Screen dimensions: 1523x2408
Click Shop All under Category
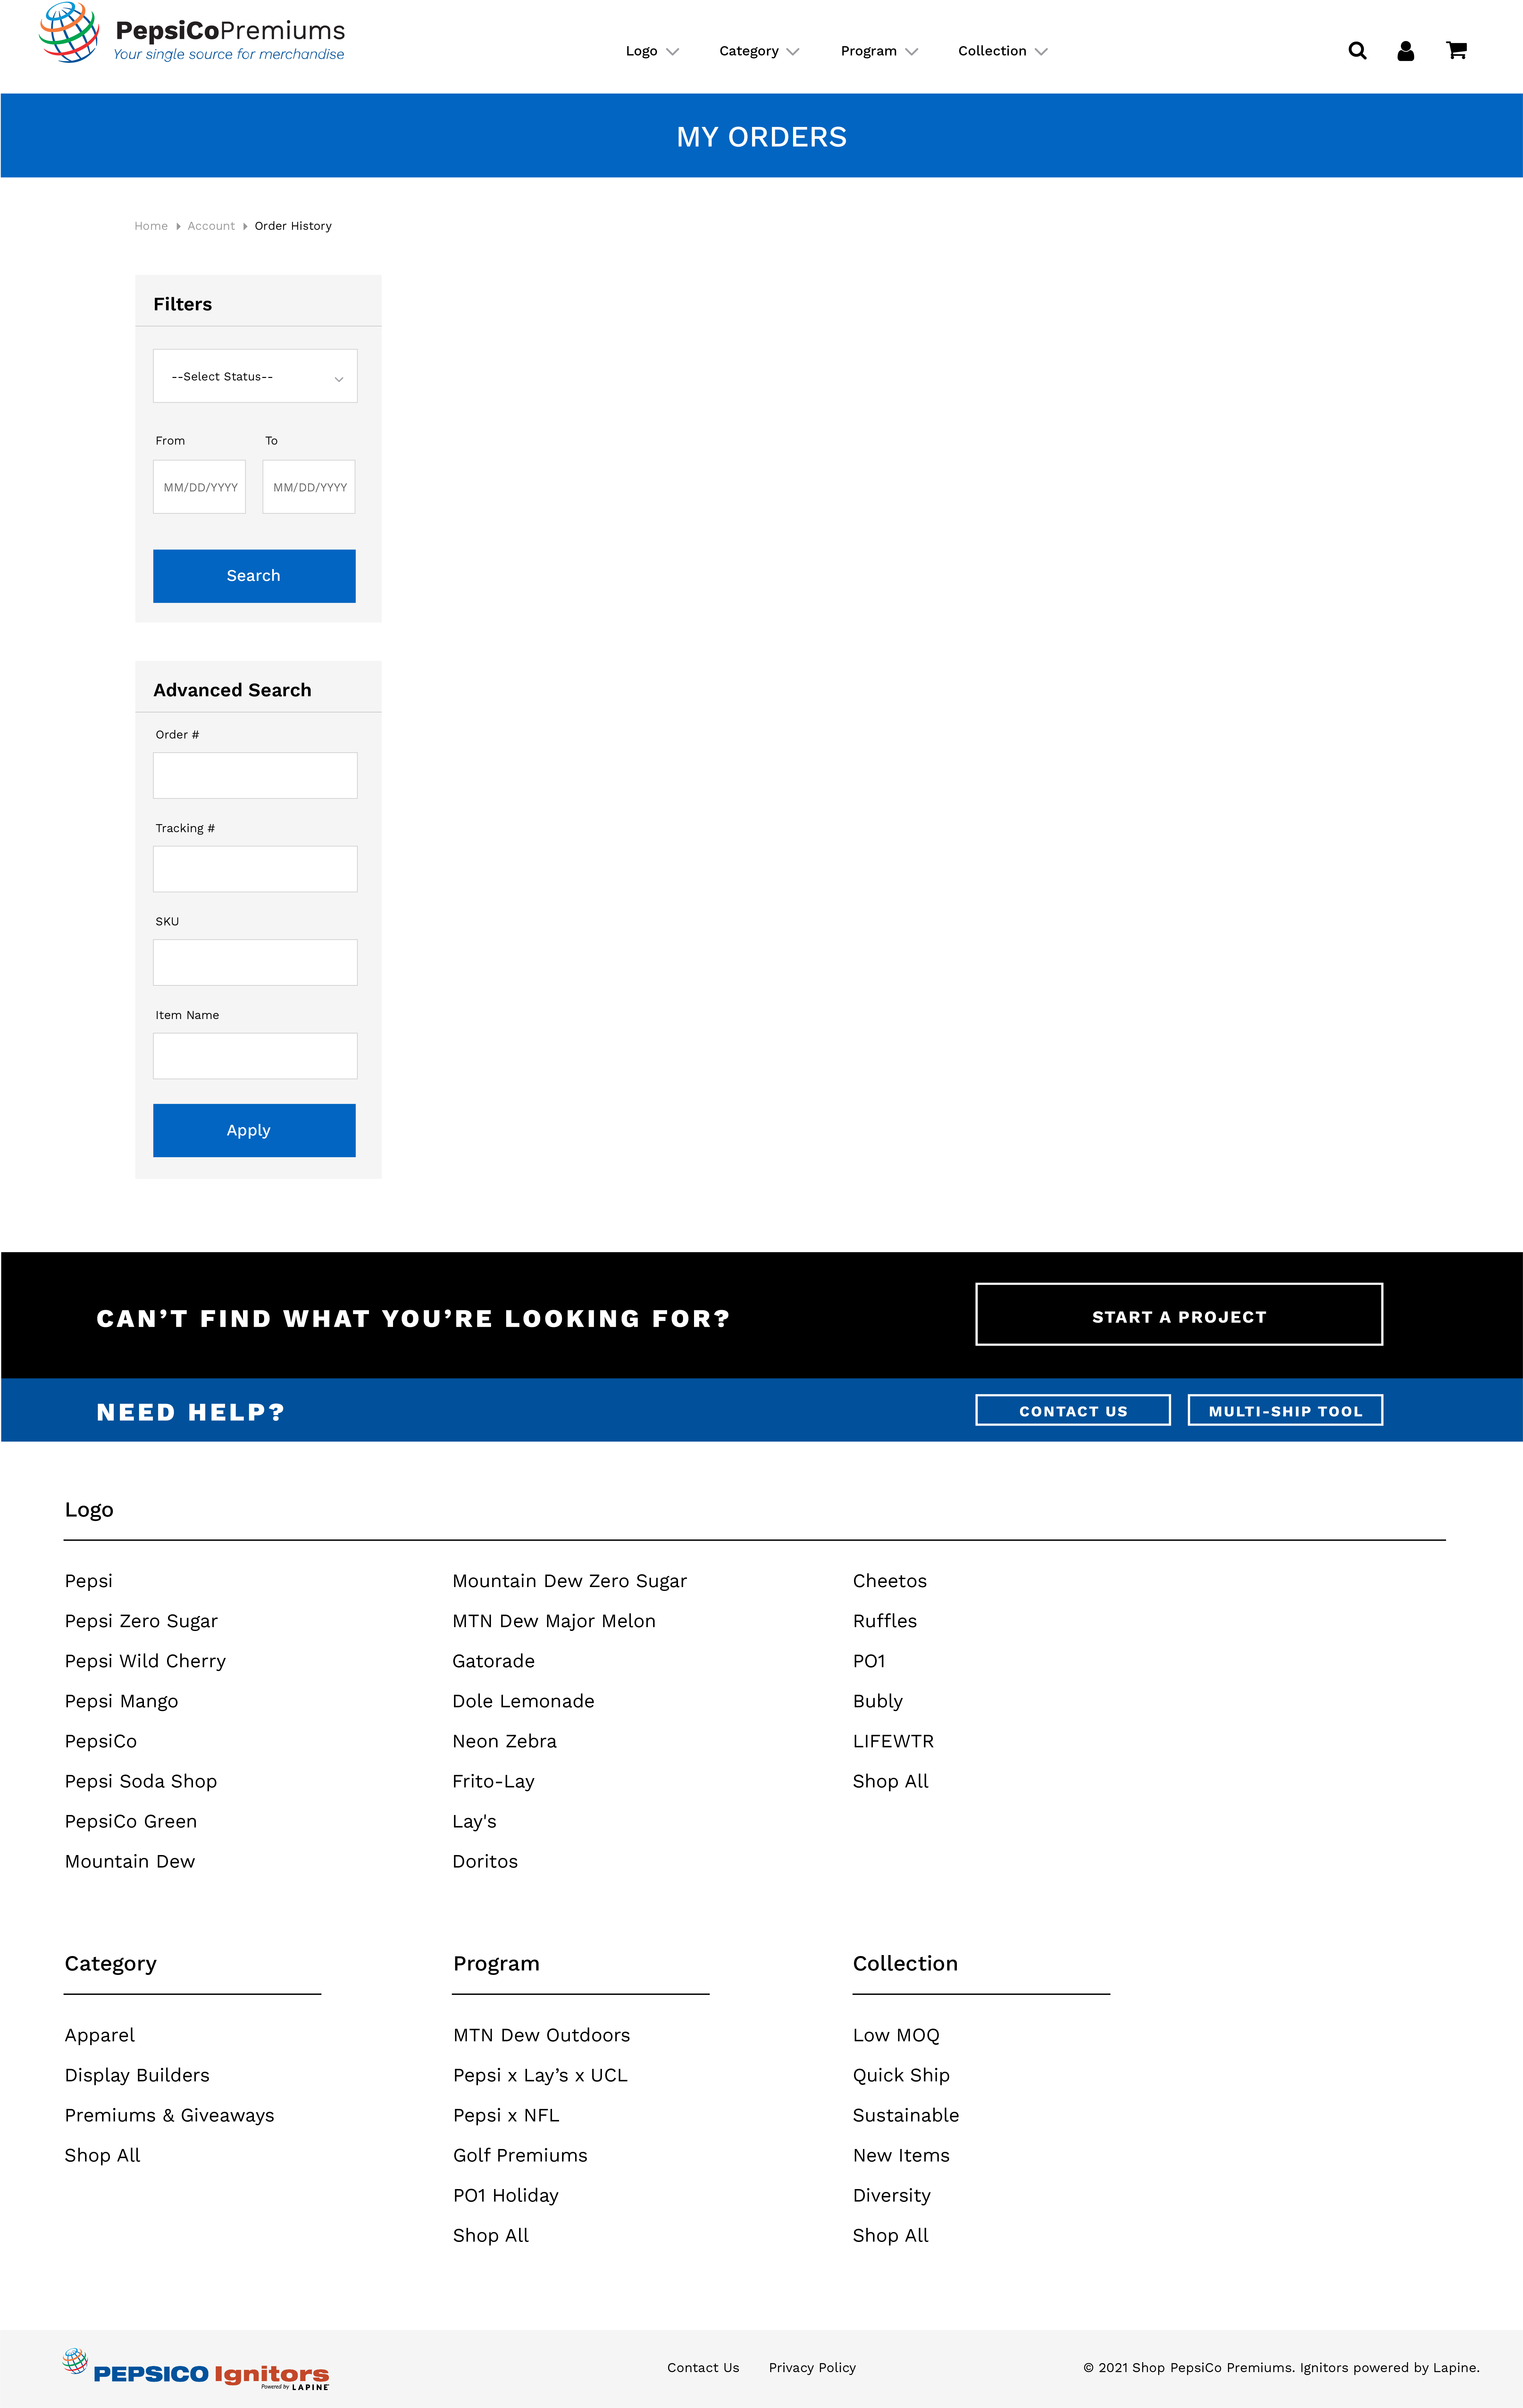tap(102, 2155)
